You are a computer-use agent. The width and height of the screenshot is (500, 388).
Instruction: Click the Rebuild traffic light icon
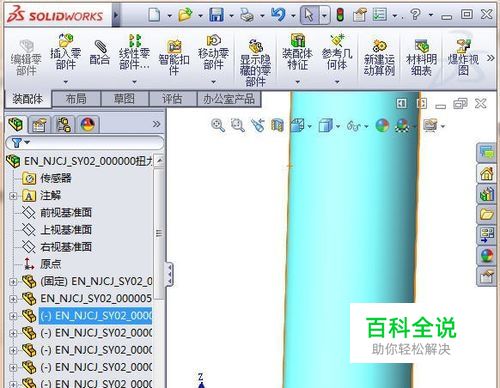coord(340,15)
